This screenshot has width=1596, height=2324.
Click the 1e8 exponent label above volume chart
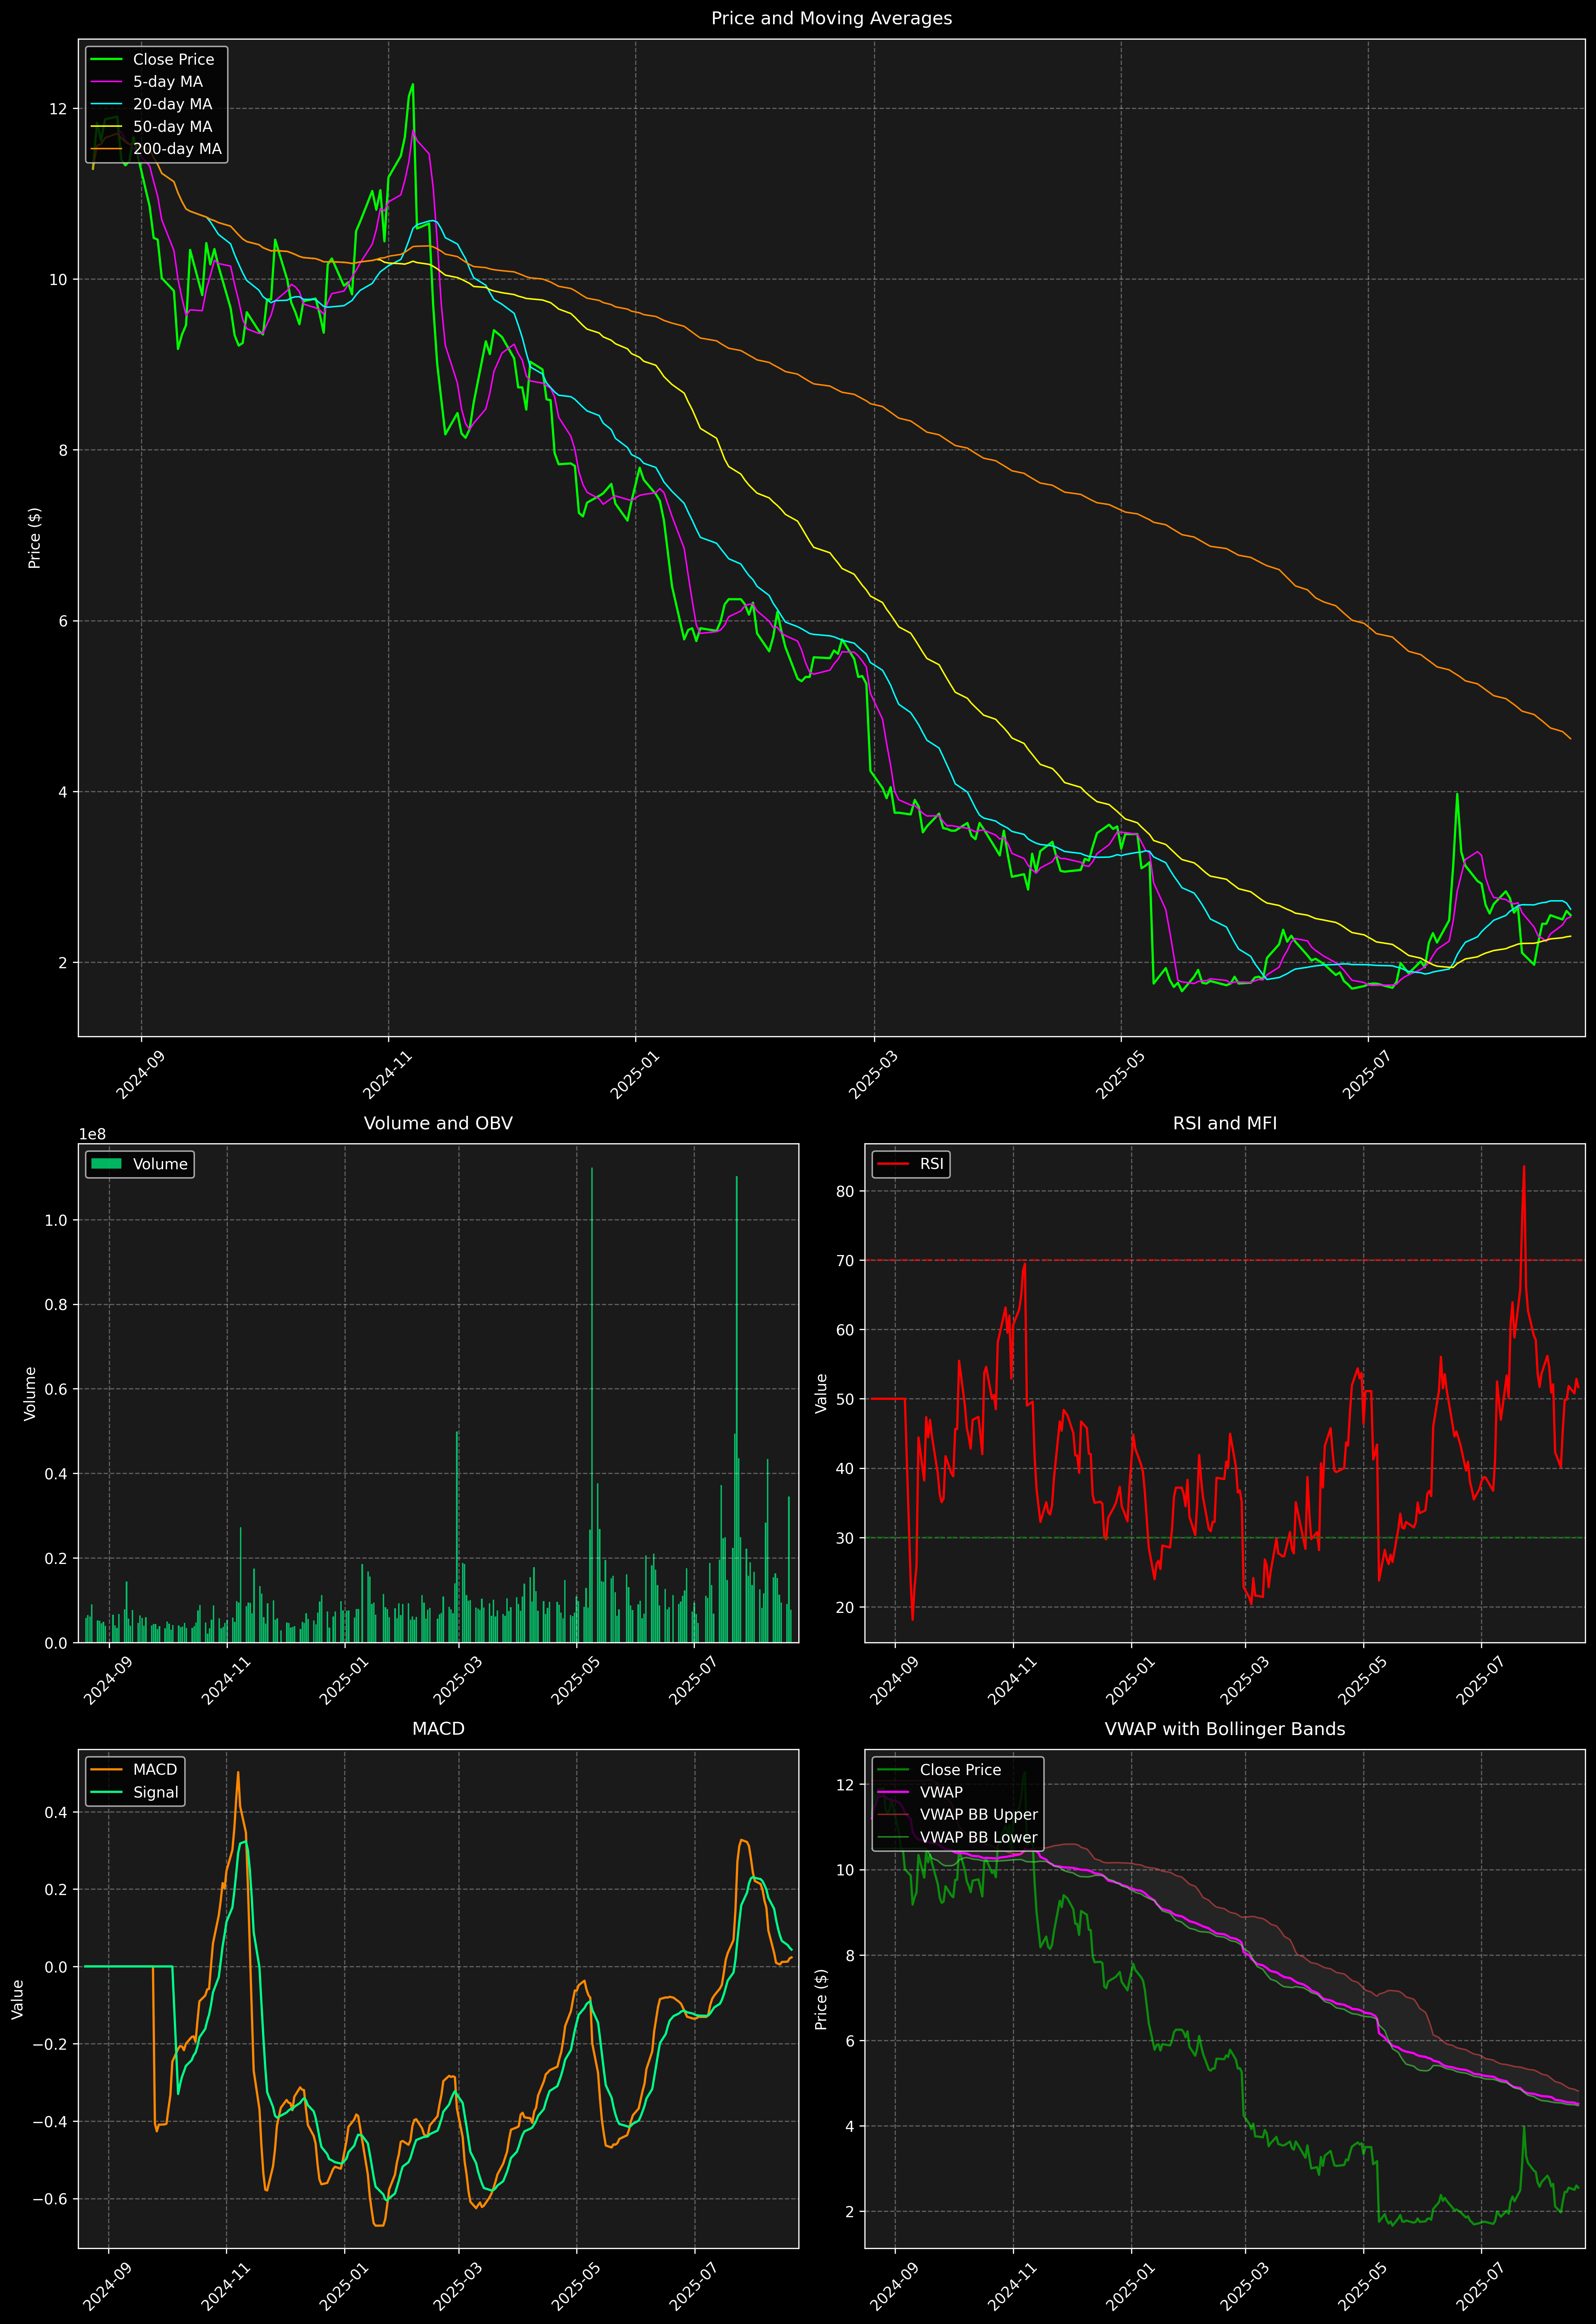pyautogui.click(x=92, y=1134)
